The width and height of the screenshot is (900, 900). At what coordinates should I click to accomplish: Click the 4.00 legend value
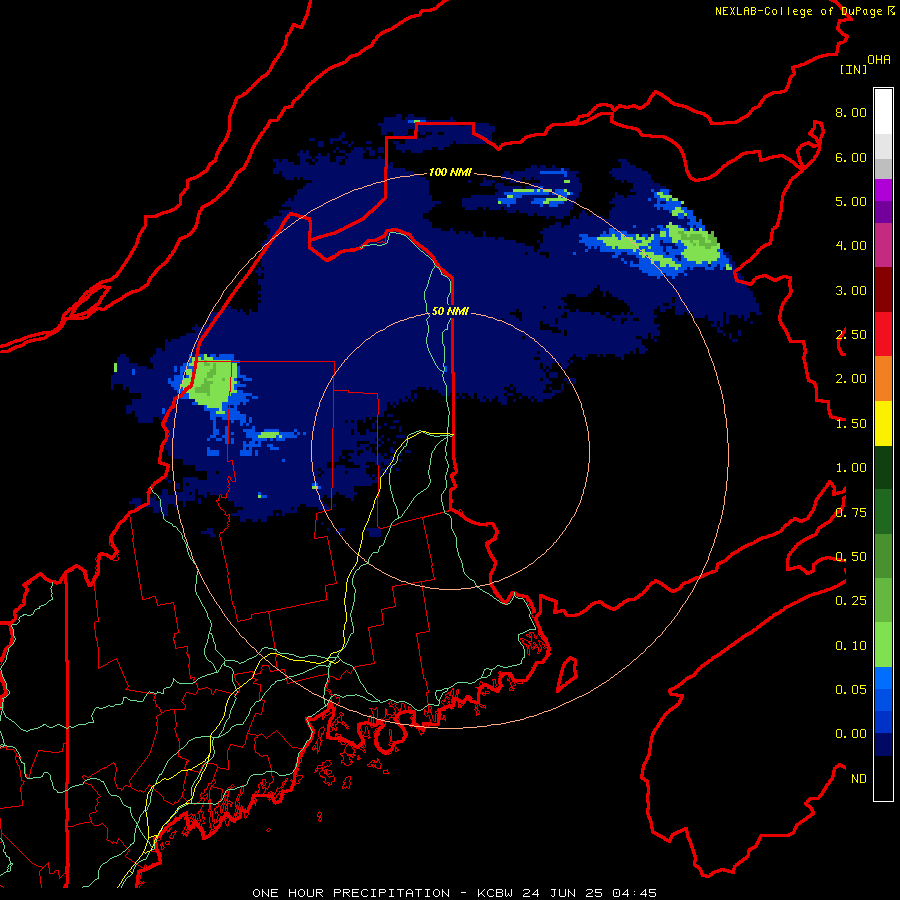coord(851,246)
